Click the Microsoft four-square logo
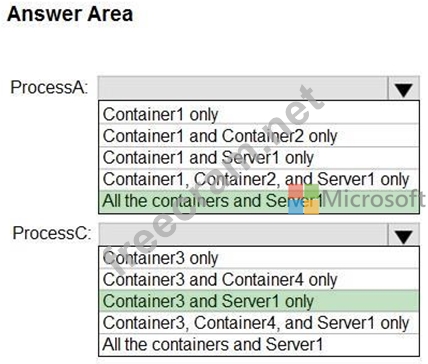428x364 pixels. [304, 199]
